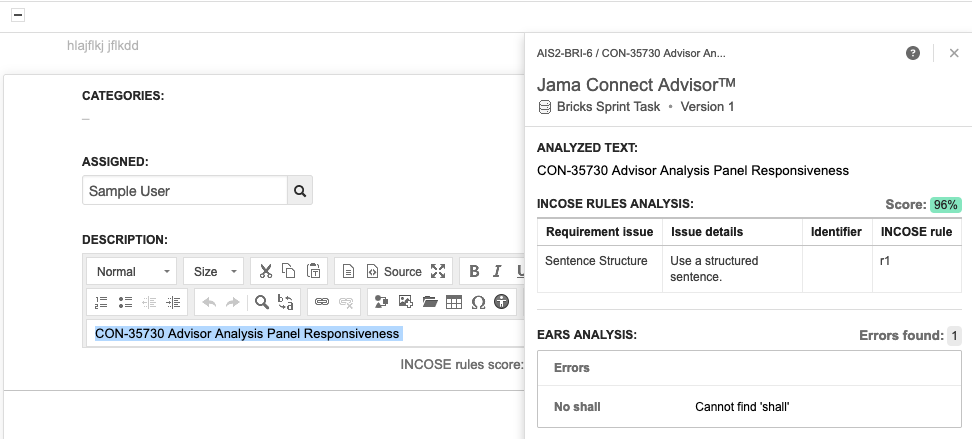Open the accessibility help icon
972x439 pixels.
tap(502, 301)
